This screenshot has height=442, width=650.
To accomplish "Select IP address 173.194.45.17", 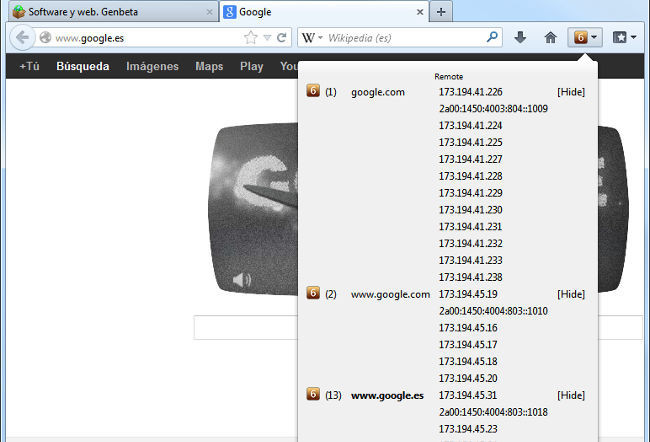I will [x=468, y=345].
